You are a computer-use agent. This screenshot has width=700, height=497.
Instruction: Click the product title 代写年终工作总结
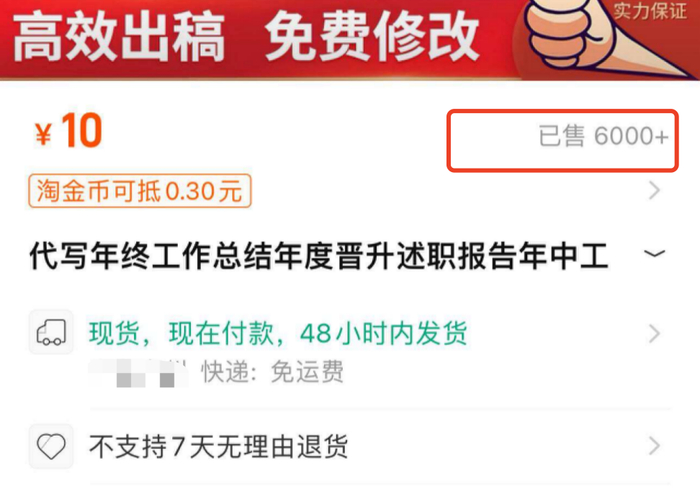[319, 256]
